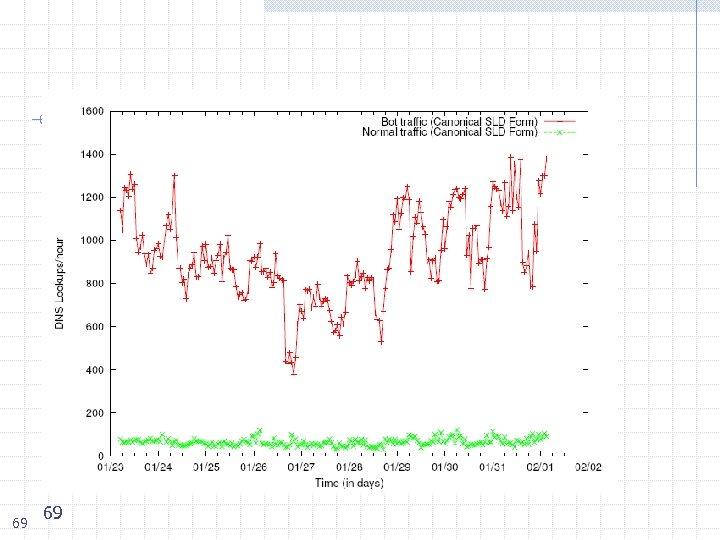Click the 1400 y-axis tick label
720x540 pixels.
[x=92, y=154]
